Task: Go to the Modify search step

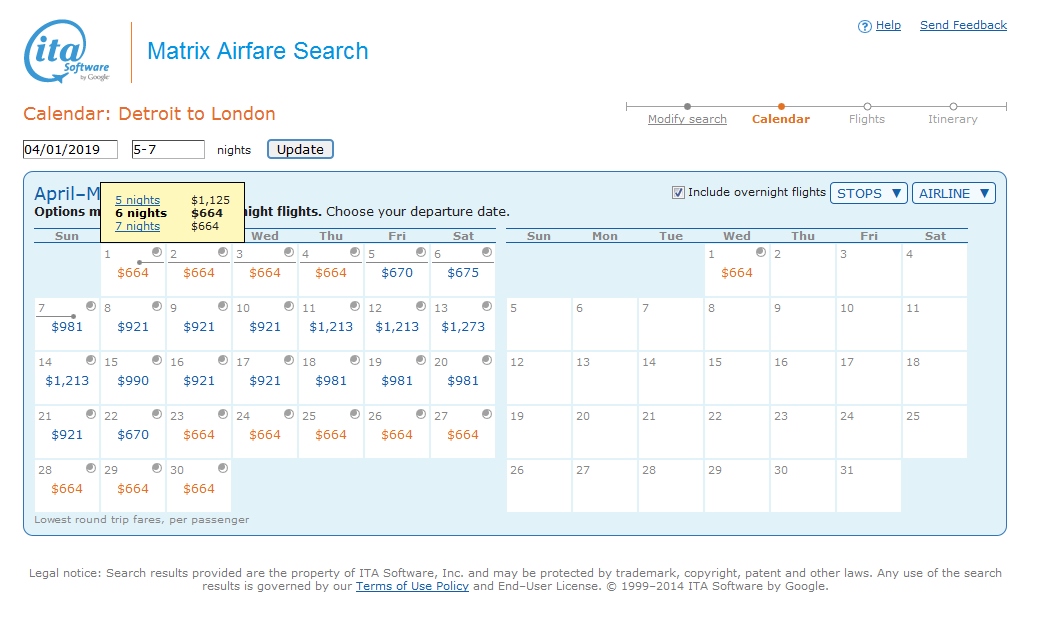Action: pyautogui.click(x=687, y=119)
